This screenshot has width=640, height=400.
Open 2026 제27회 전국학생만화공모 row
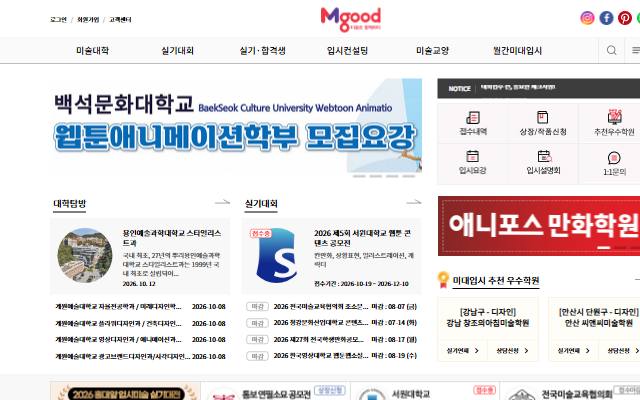331,340
